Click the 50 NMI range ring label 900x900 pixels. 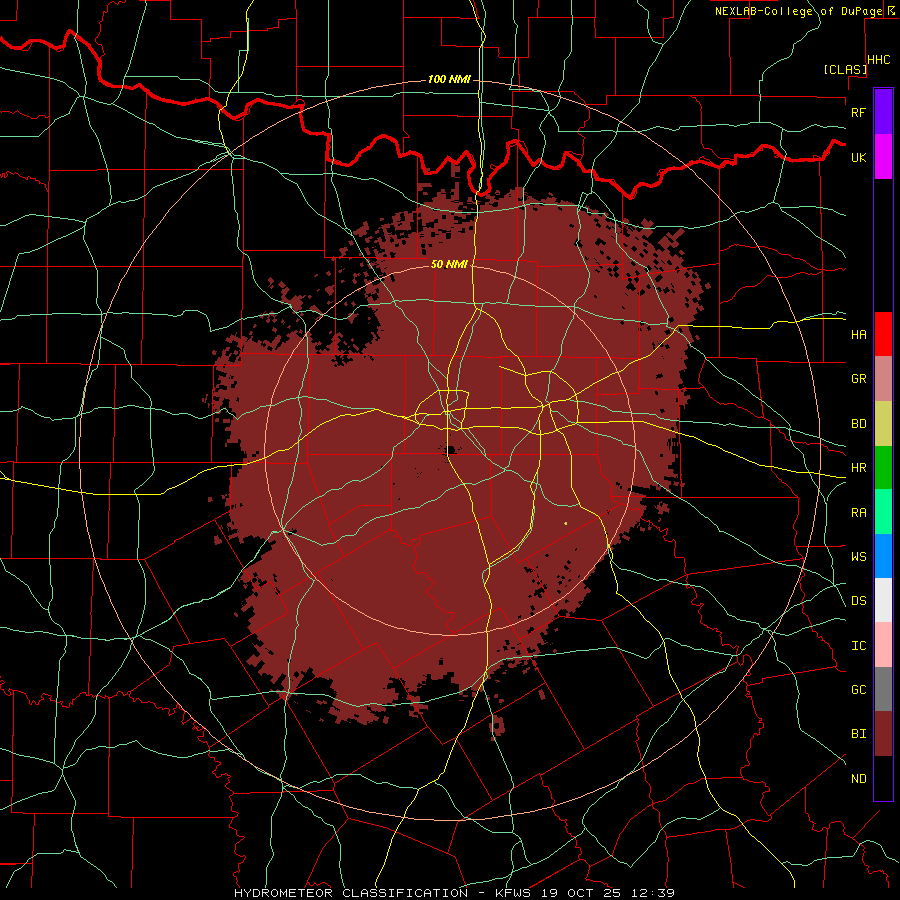(449, 264)
